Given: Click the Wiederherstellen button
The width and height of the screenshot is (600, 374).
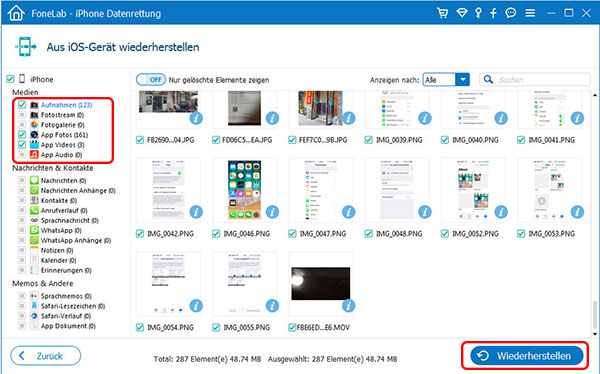Looking at the screenshot, I should [527, 356].
